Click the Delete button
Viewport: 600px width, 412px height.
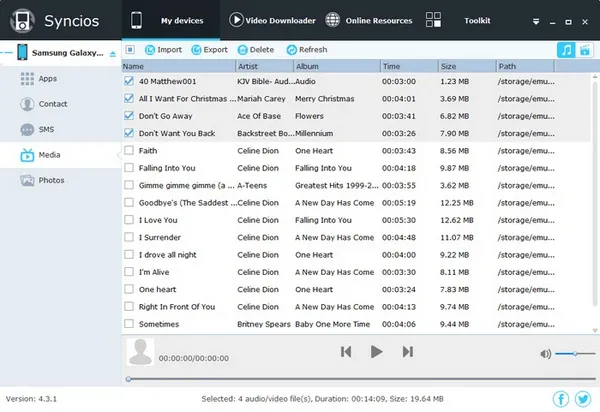coord(254,49)
